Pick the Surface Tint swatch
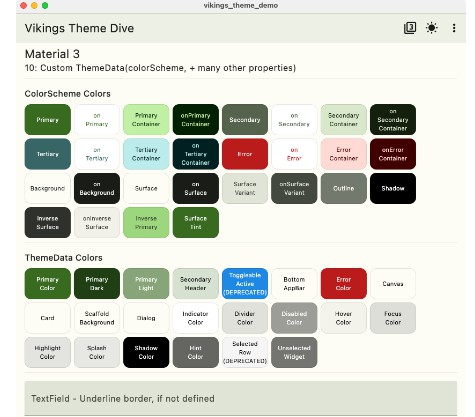This screenshot has width=475, height=417. click(x=196, y=223)
